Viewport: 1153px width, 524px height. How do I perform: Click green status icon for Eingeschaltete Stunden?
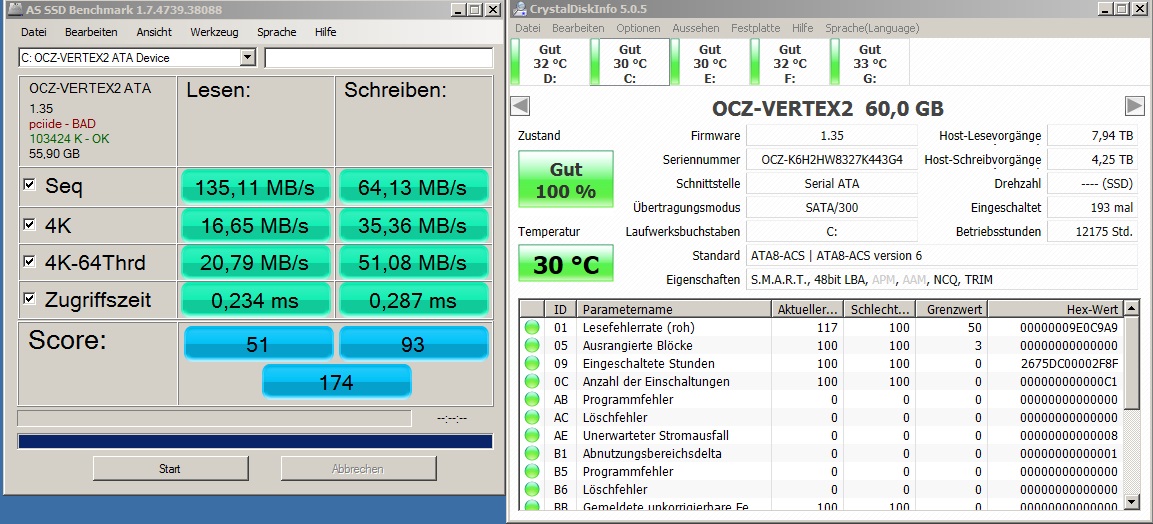[532, 364]
